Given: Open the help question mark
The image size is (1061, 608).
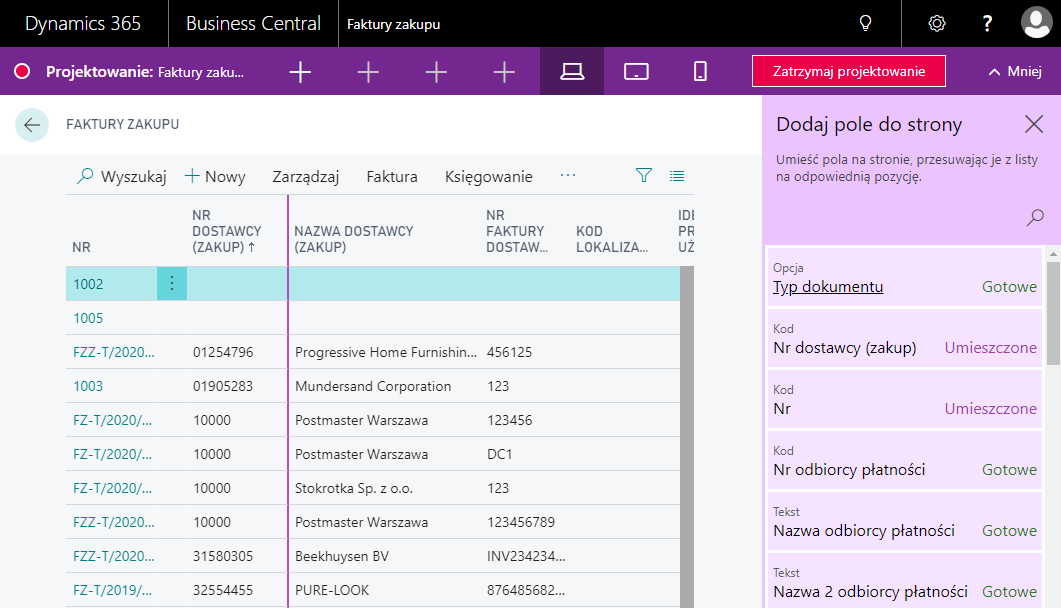Looking at the screenshot, I should click(x=987, y=24).
